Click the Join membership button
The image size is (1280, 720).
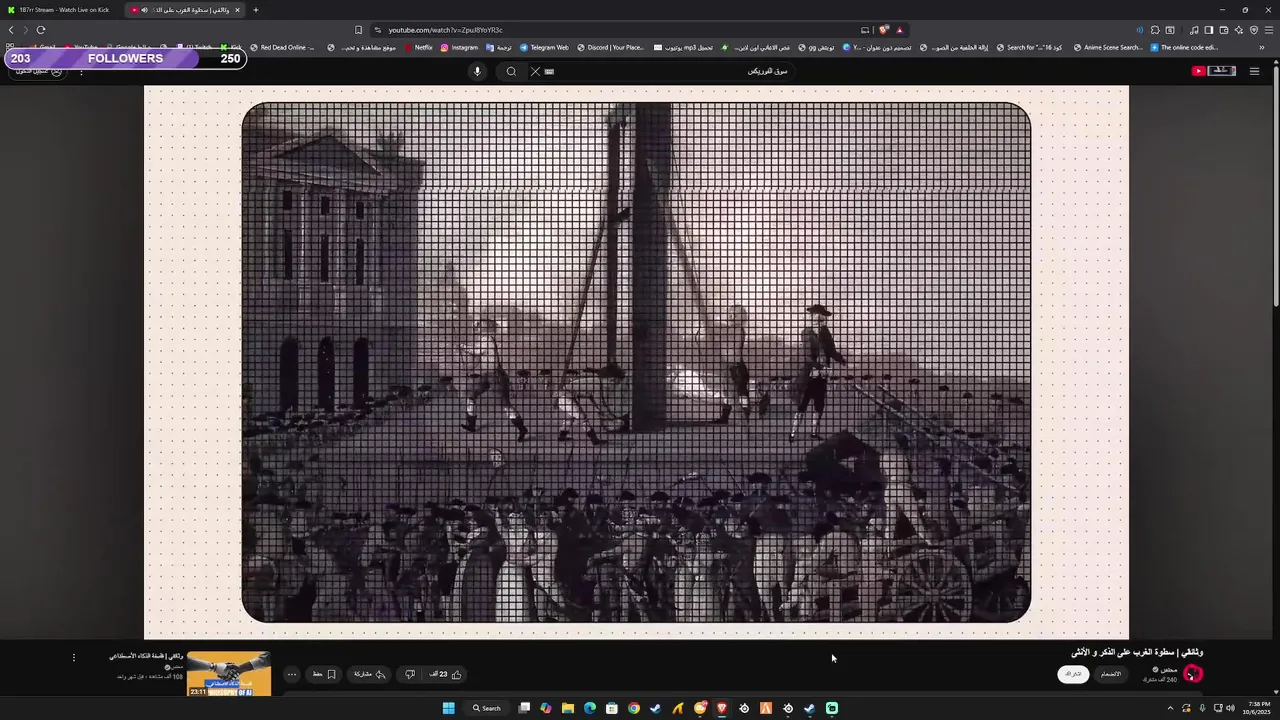click(x=1111, y=674)
